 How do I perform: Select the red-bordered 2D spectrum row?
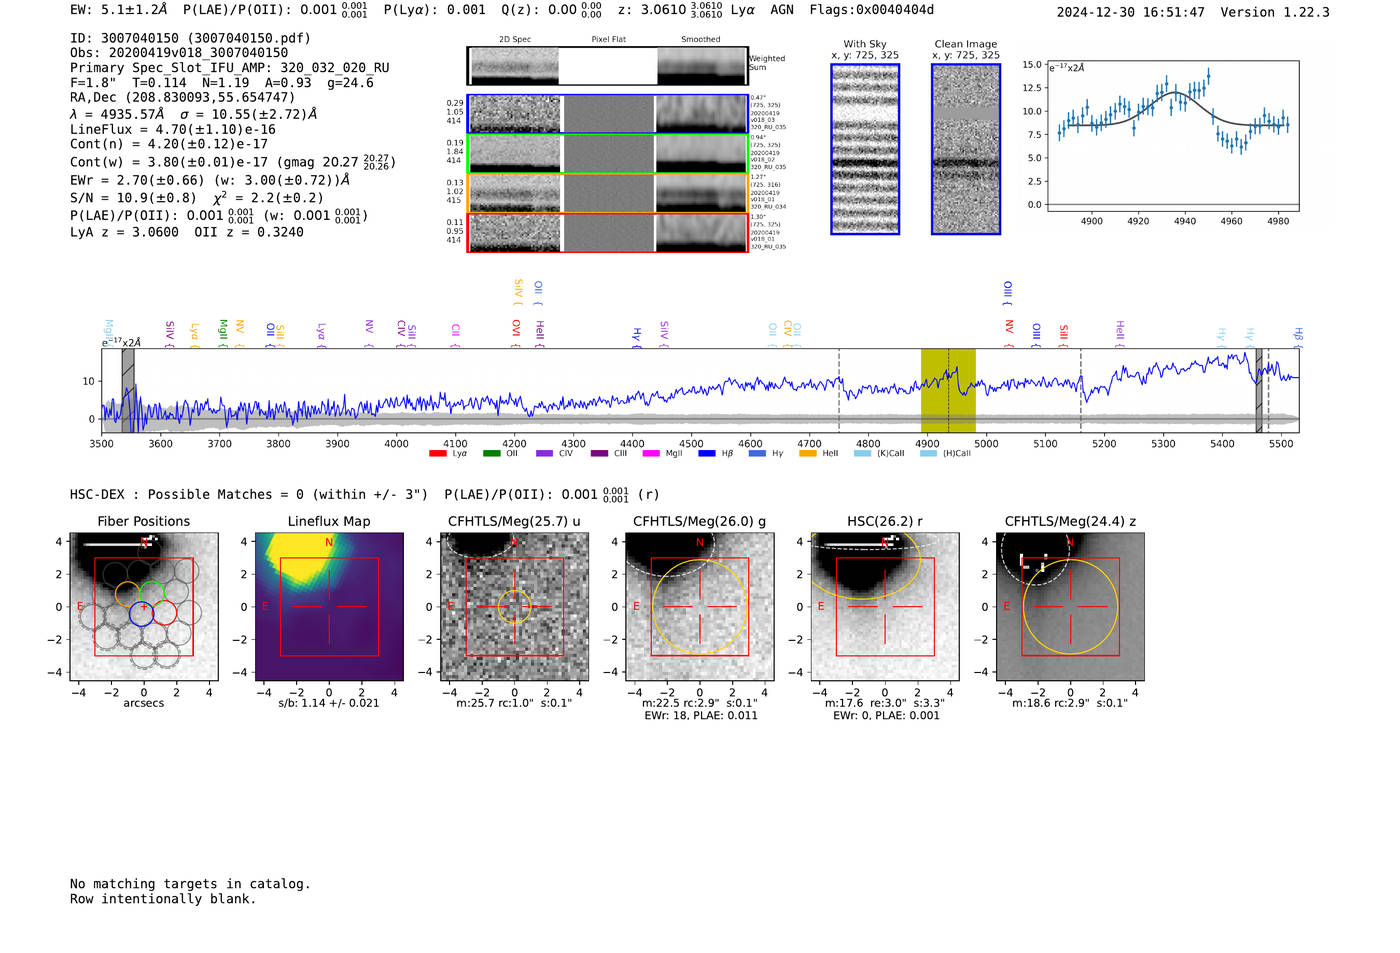(608, 233)
